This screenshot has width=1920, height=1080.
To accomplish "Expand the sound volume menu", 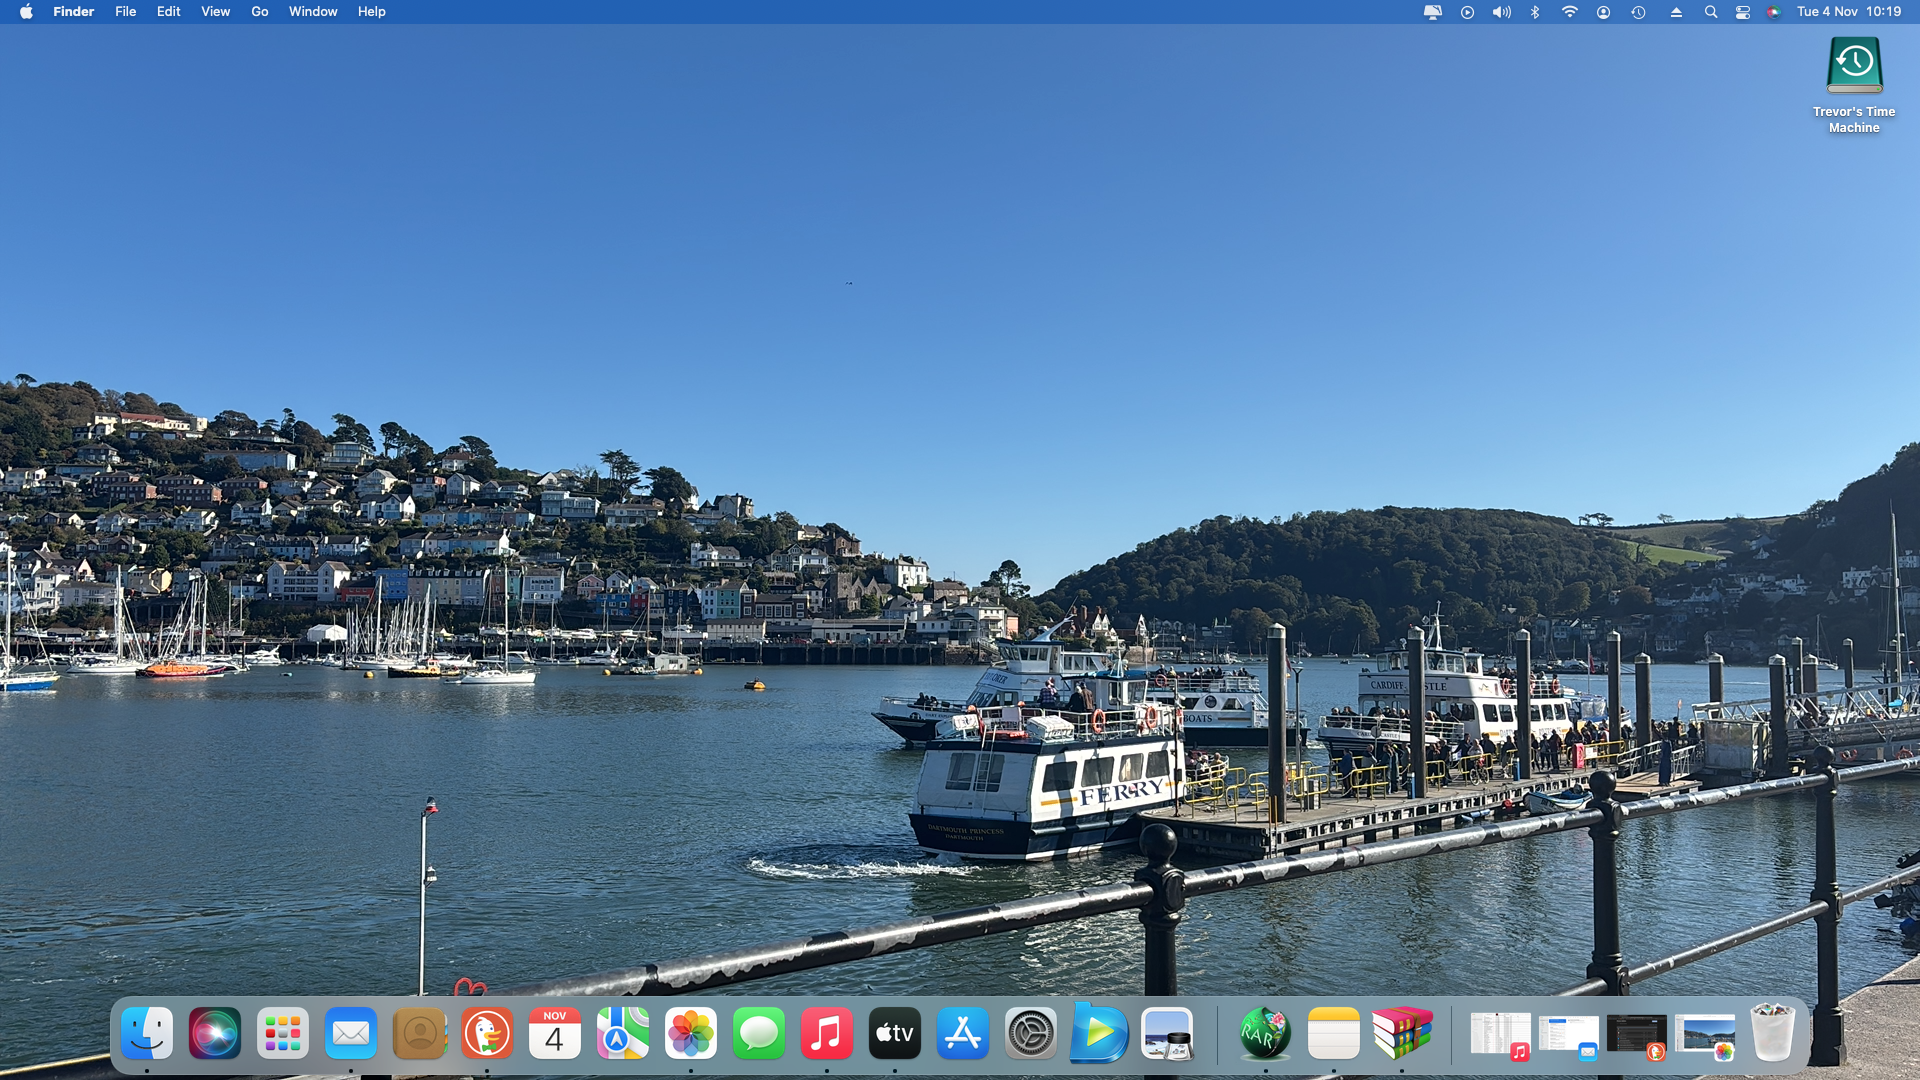I will pos(1501,12).
